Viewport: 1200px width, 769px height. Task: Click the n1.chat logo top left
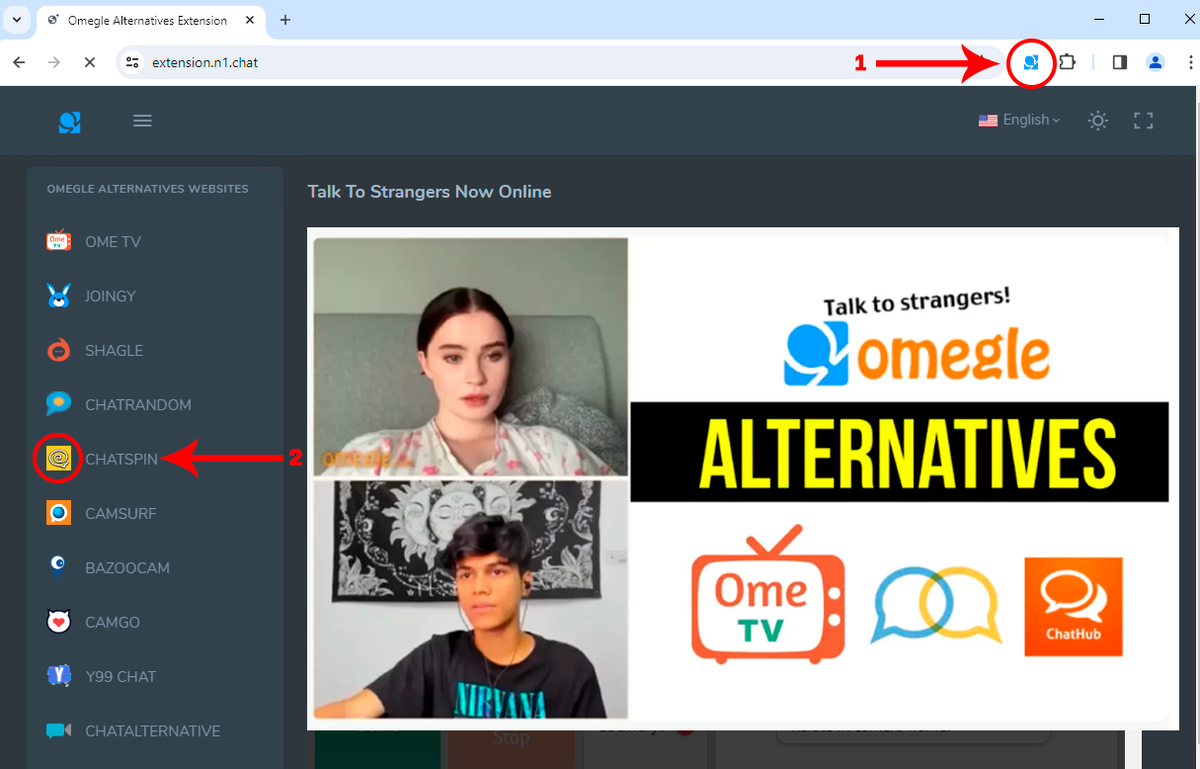pyautogui.click(x=69, y=120)
